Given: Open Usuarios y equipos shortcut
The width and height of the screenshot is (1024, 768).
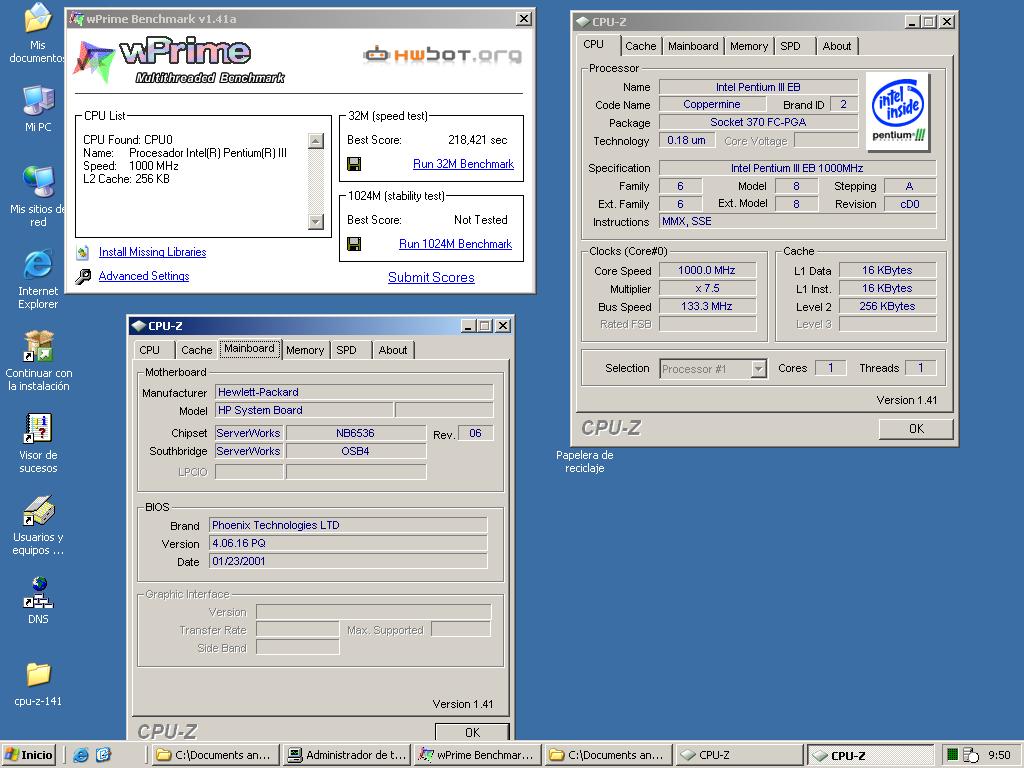Looking at the screenshot, I should coord(38,511).
